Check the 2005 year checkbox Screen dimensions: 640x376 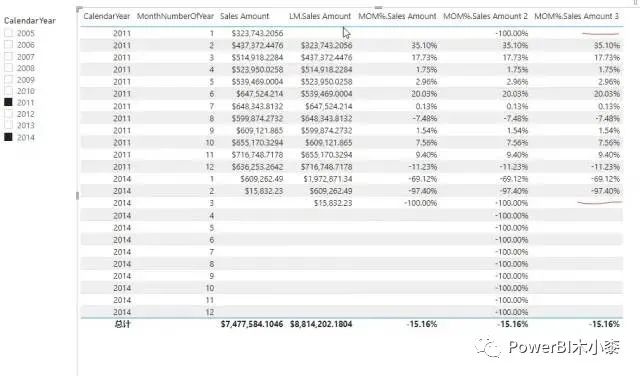pos(9,33)
